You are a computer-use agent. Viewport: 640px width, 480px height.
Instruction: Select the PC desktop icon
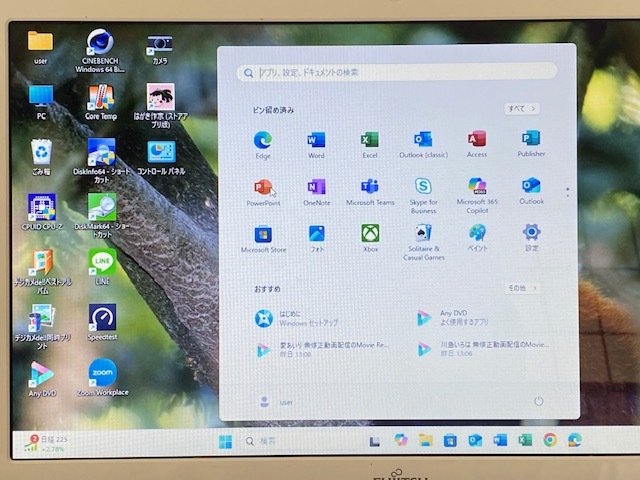click(x=41, y=102)
